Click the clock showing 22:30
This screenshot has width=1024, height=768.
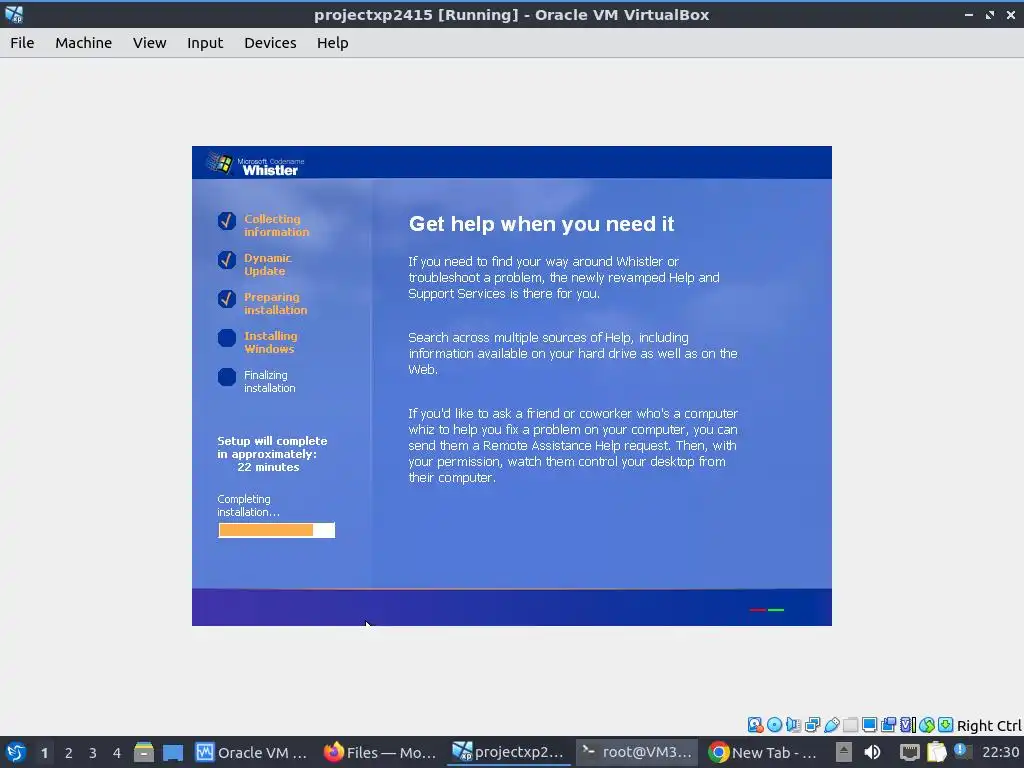coord(1000,752)
